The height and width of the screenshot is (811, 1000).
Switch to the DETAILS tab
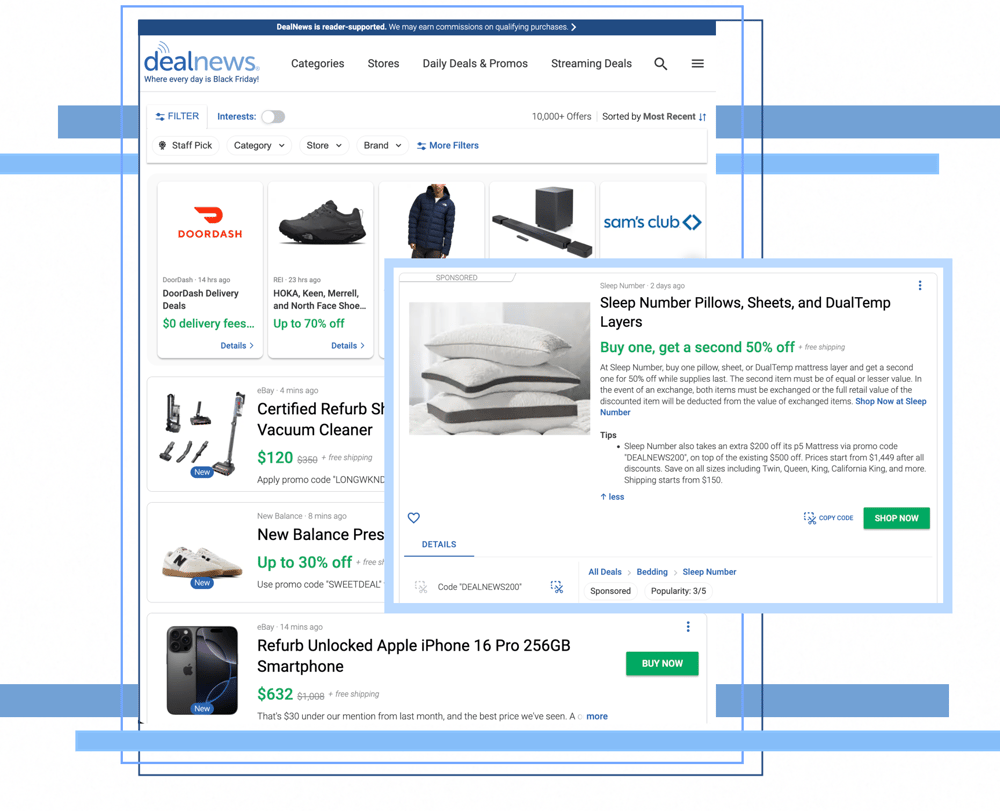[439, 545]
